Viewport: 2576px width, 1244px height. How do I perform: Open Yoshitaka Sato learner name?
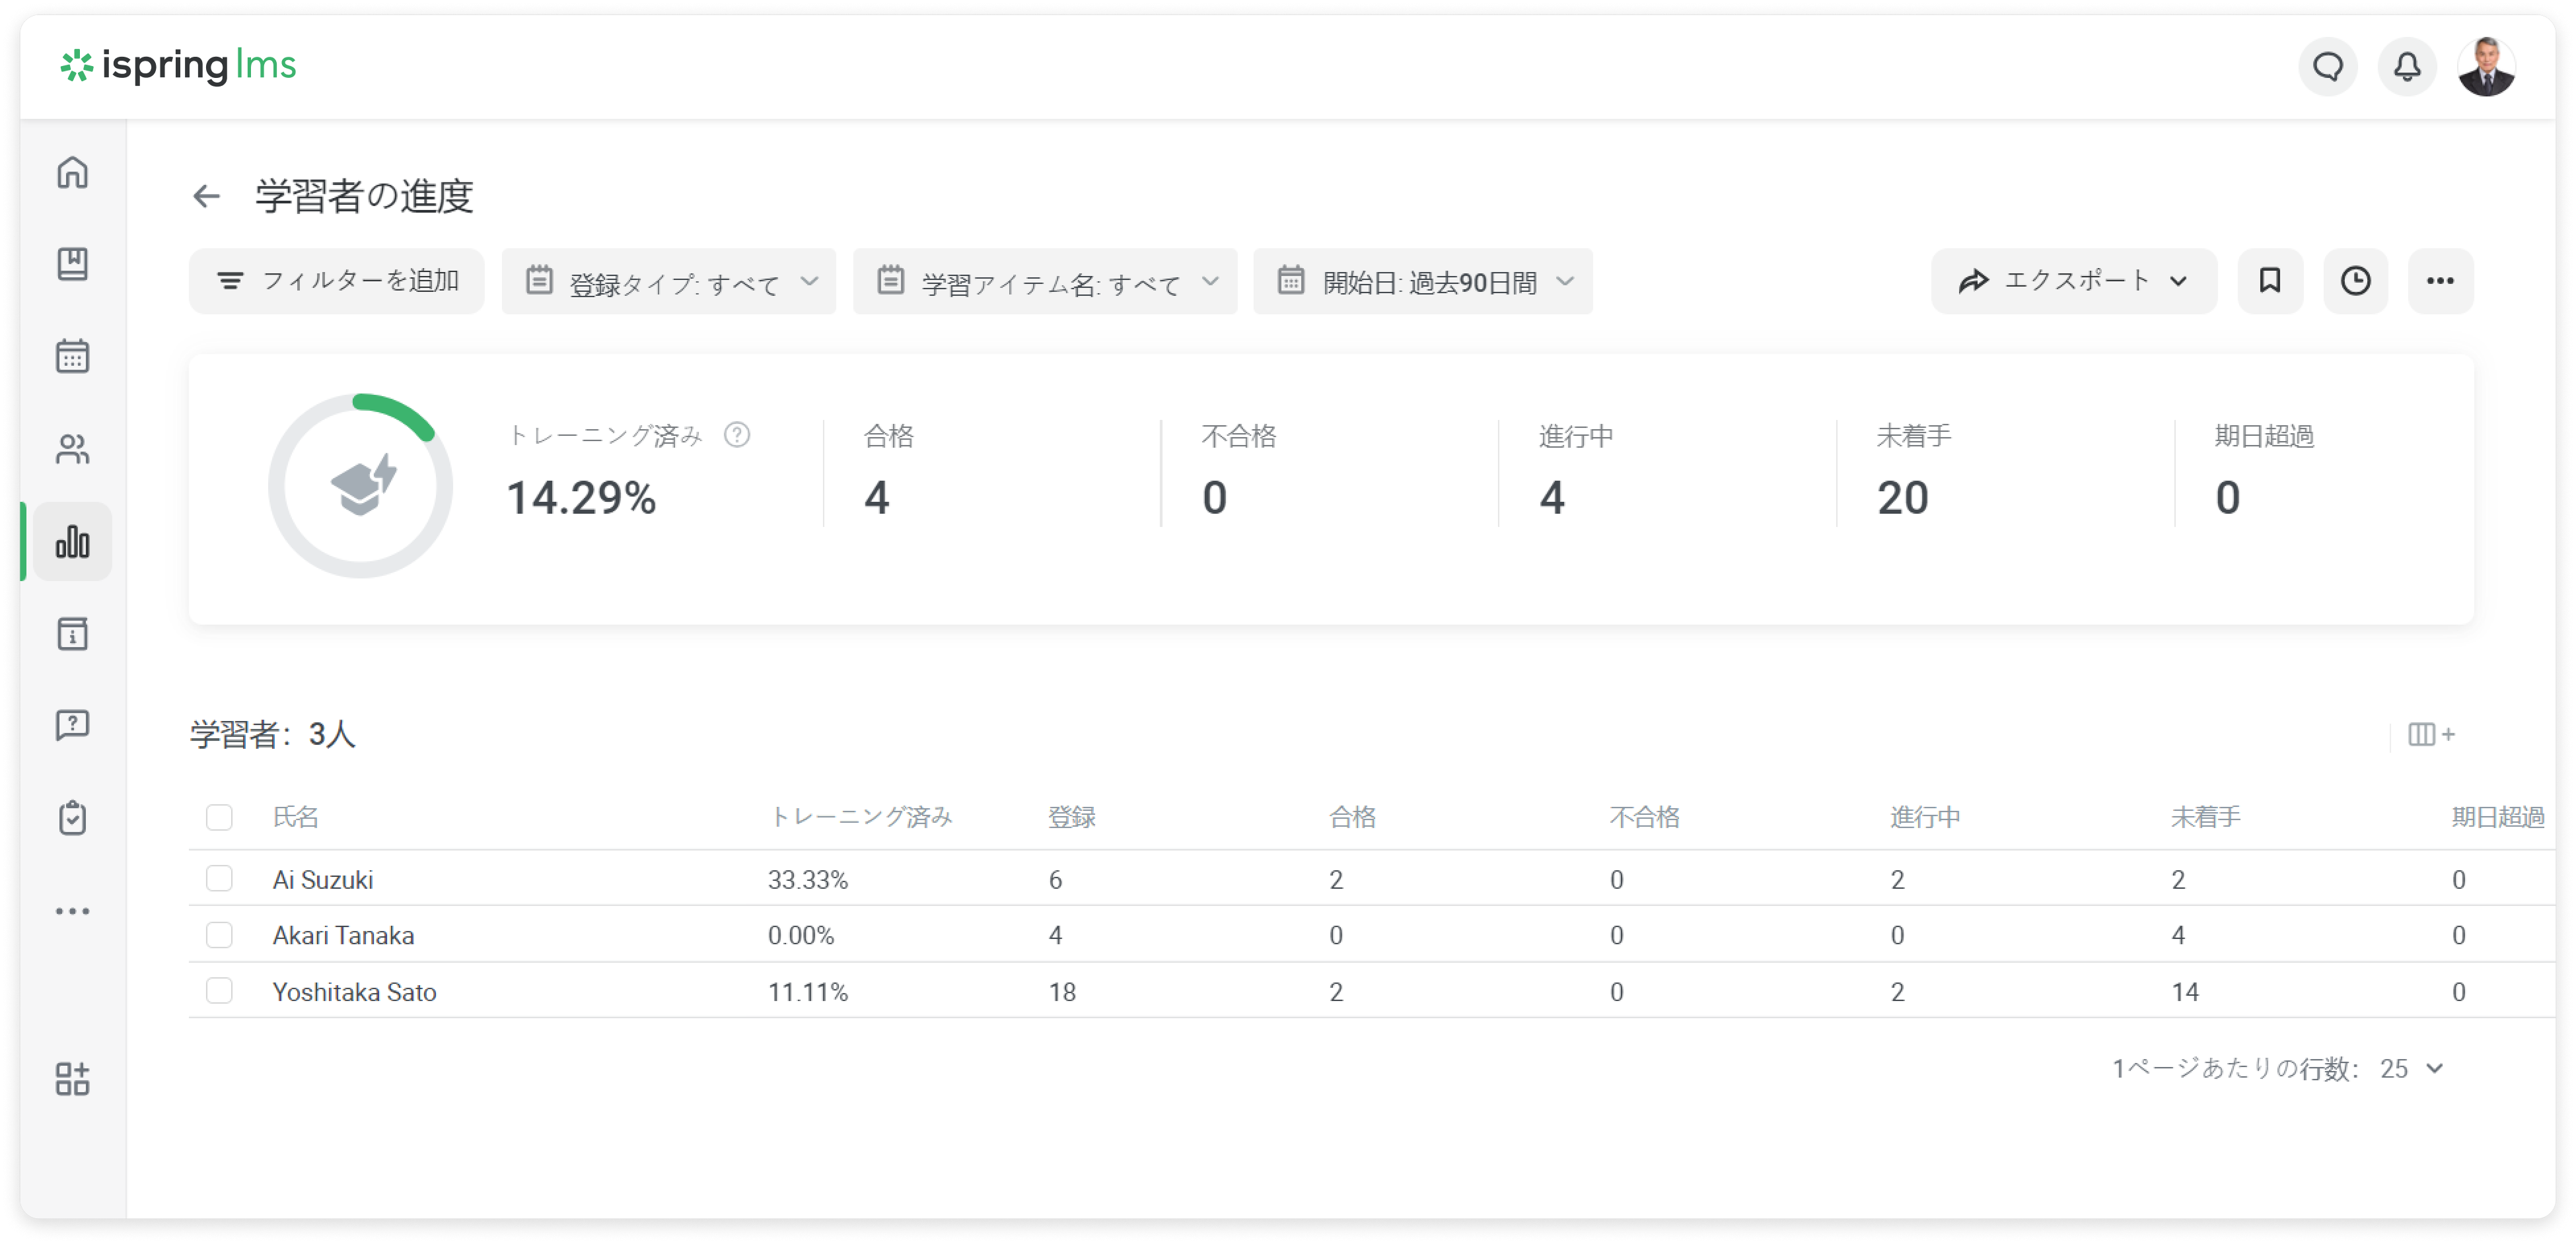pyautogui.click(x=354, y=992)
